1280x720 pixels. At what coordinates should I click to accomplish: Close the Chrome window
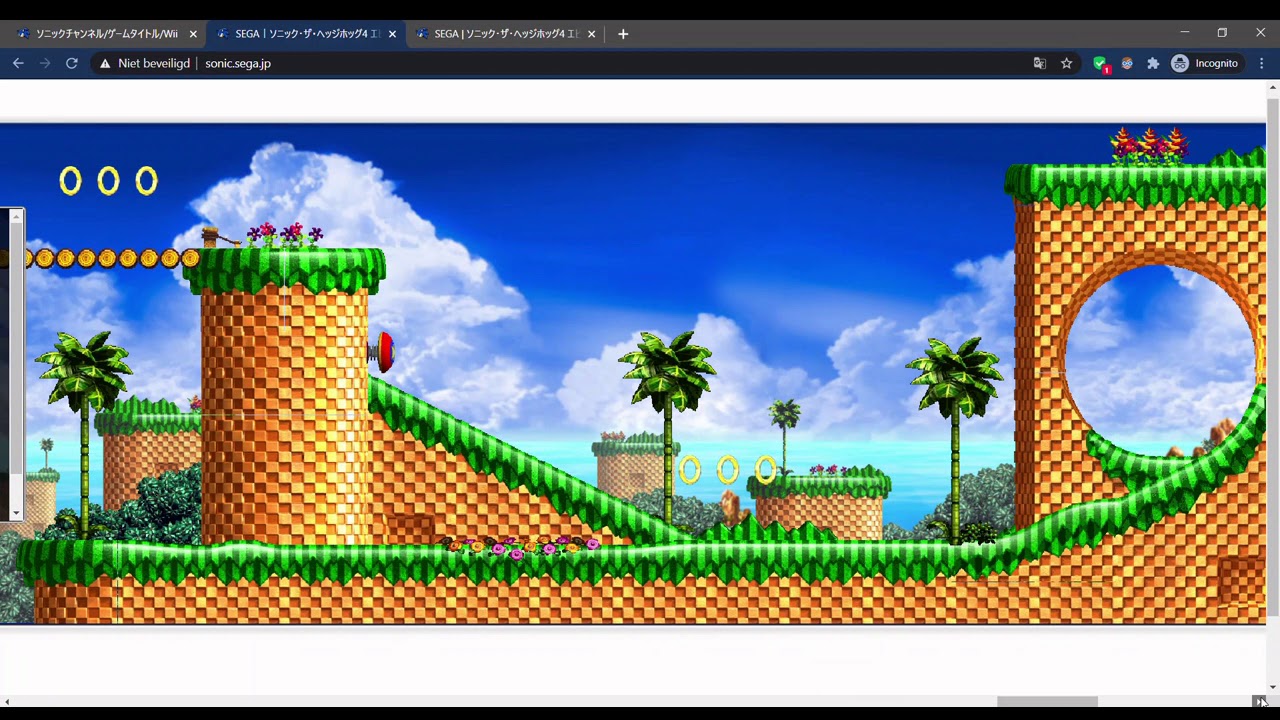(x=1260, y=33)
